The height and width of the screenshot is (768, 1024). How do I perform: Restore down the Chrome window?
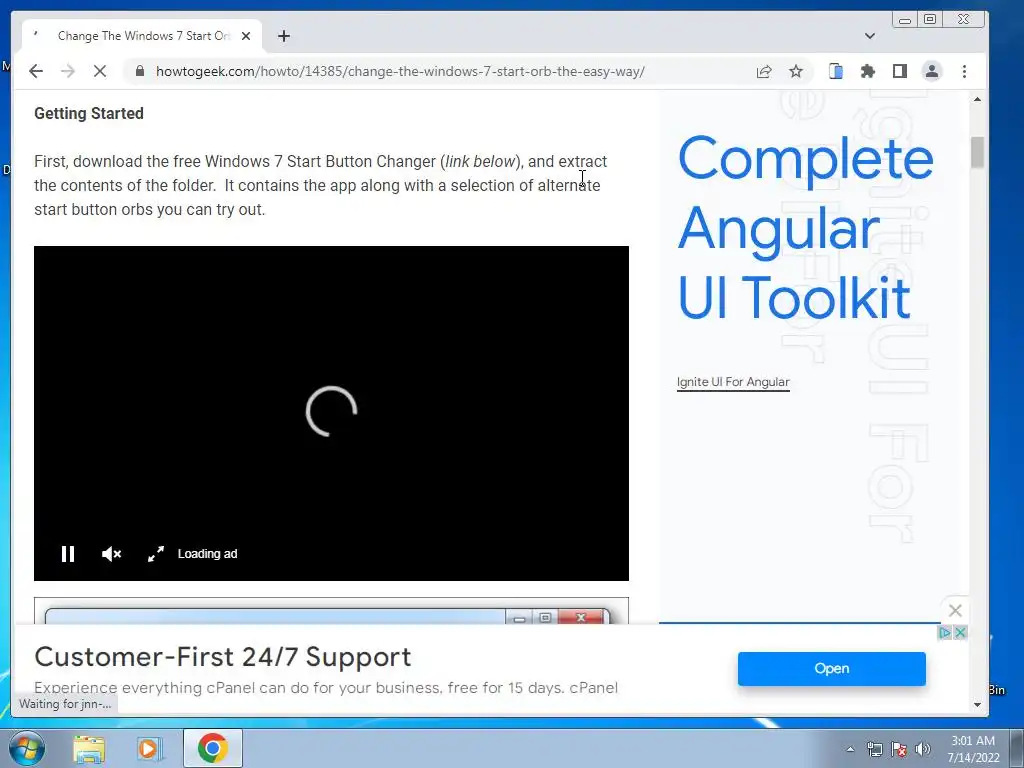[x=930, y=20]
